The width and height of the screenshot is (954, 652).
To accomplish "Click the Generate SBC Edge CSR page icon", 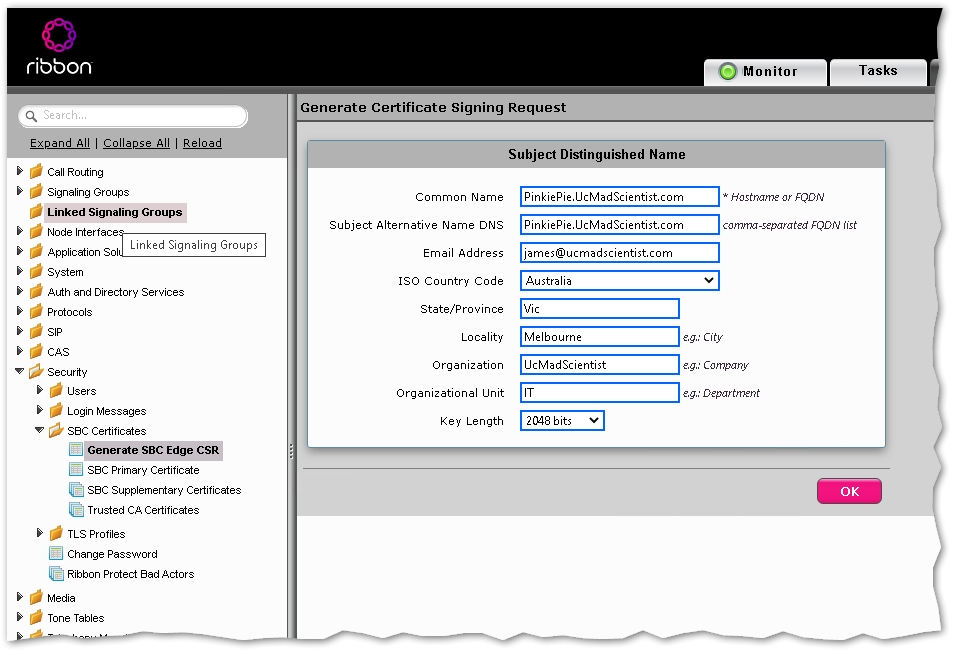I will click(x=76, y=449).
